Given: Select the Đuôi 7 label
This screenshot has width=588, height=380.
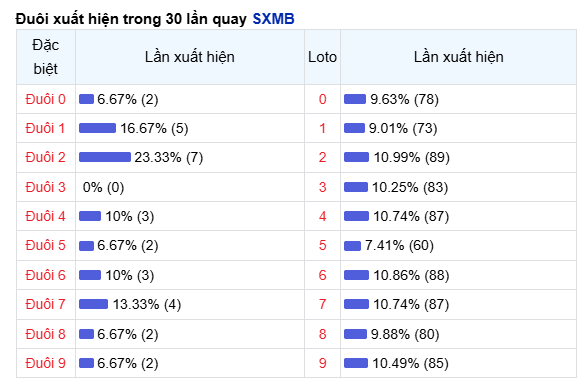Looking at the screenshot, I should pos(45,304).
